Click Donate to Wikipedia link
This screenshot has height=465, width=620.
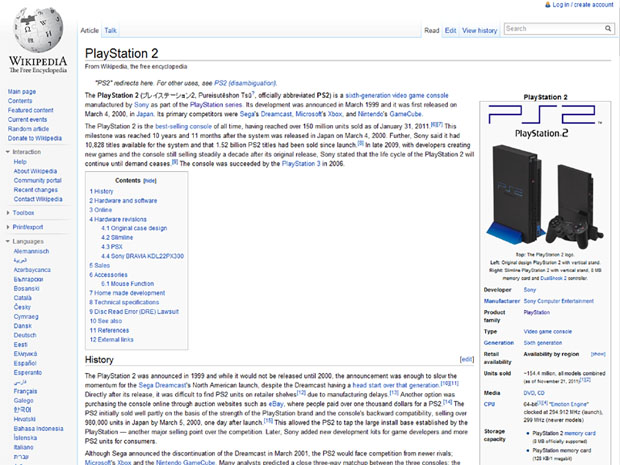tap(35, 138)
